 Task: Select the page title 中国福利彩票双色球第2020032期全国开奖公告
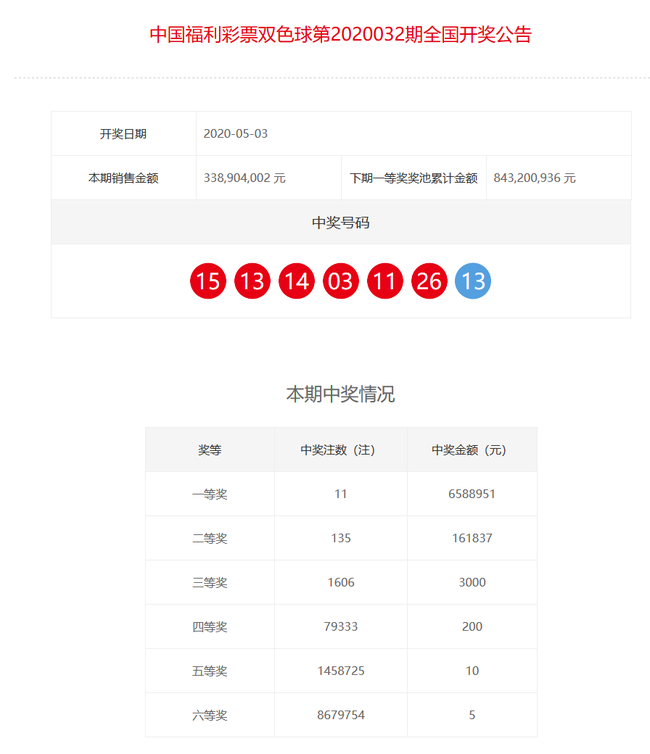pos(340,35)
